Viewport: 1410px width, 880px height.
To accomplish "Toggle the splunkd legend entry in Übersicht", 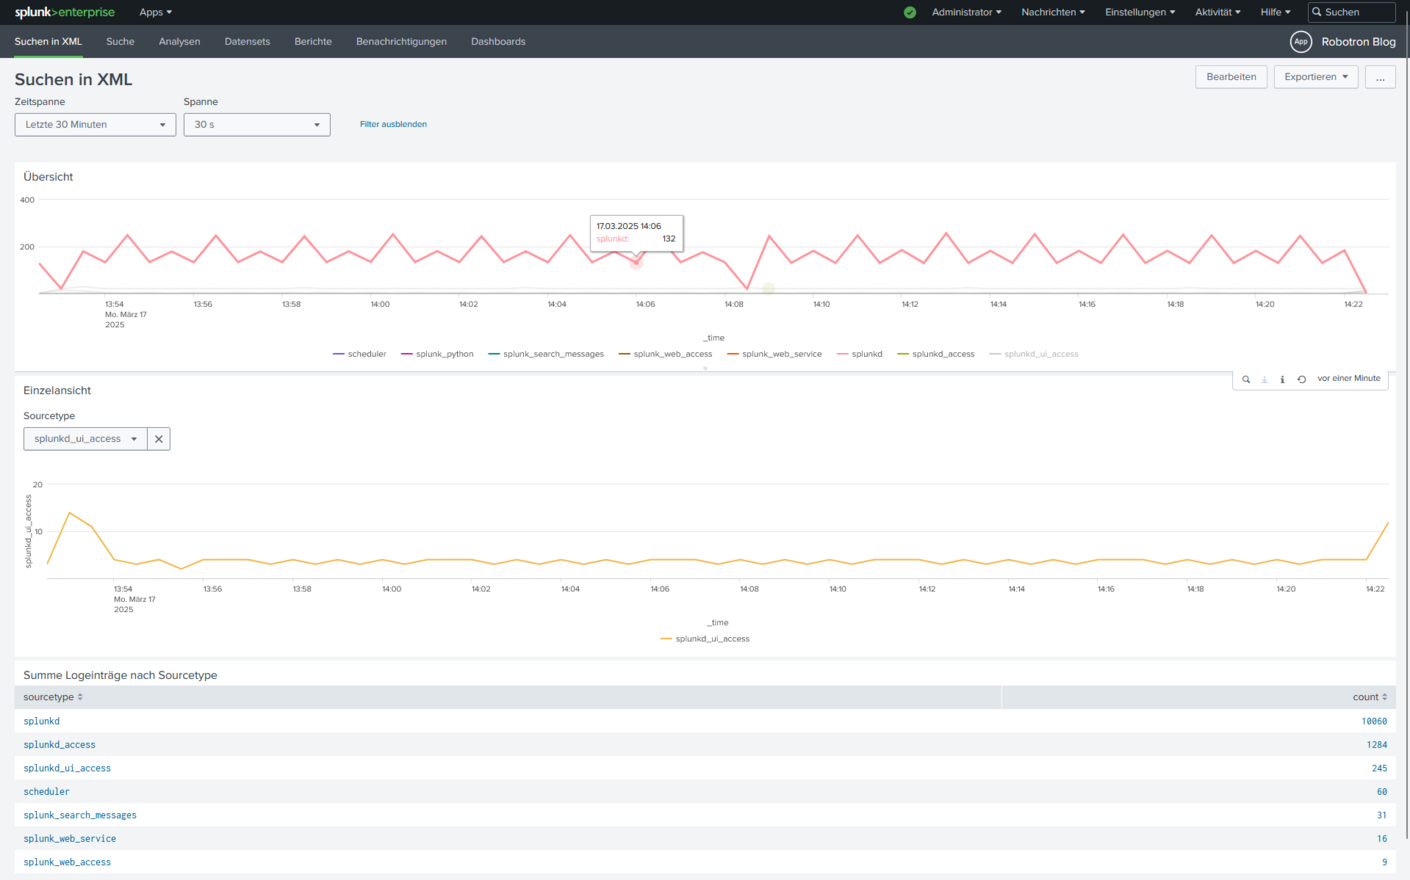I will (x=859, y=354).
